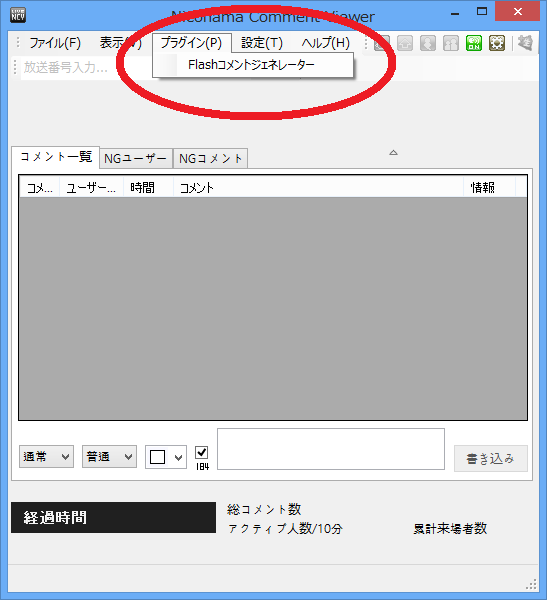The image size is (547, 600).
Task: Sort by the コメント column header
Action: 318,188
